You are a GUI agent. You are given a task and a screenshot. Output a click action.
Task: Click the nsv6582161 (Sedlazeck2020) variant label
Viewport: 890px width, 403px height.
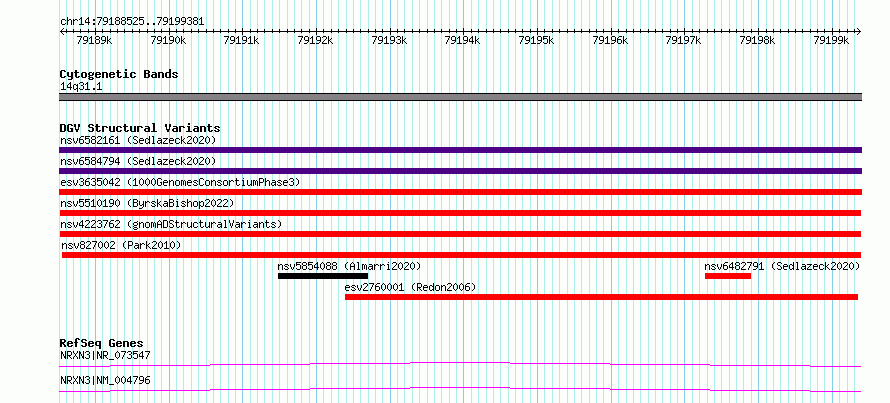138,140
